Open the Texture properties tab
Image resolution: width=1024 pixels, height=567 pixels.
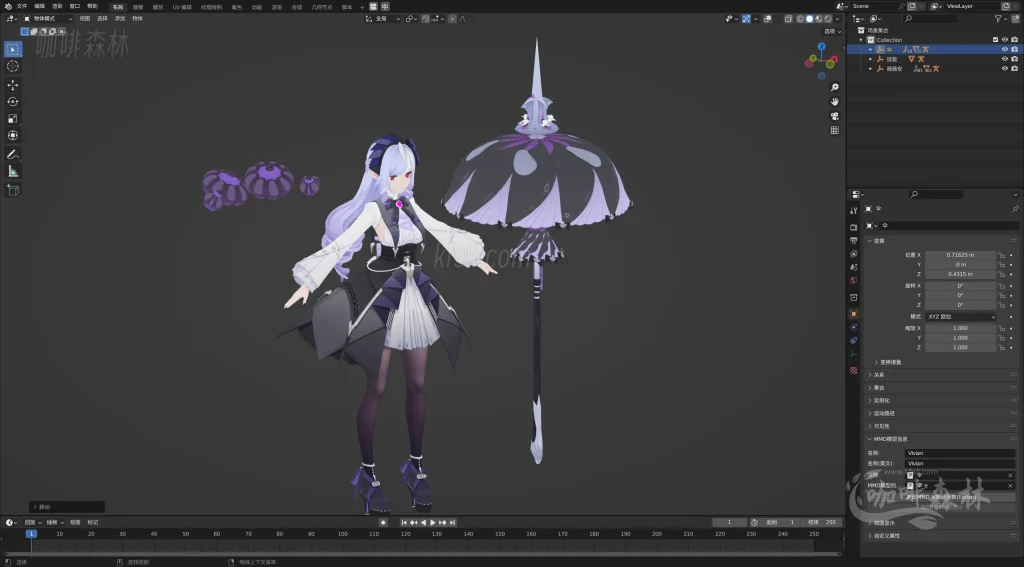pos(854,370)
